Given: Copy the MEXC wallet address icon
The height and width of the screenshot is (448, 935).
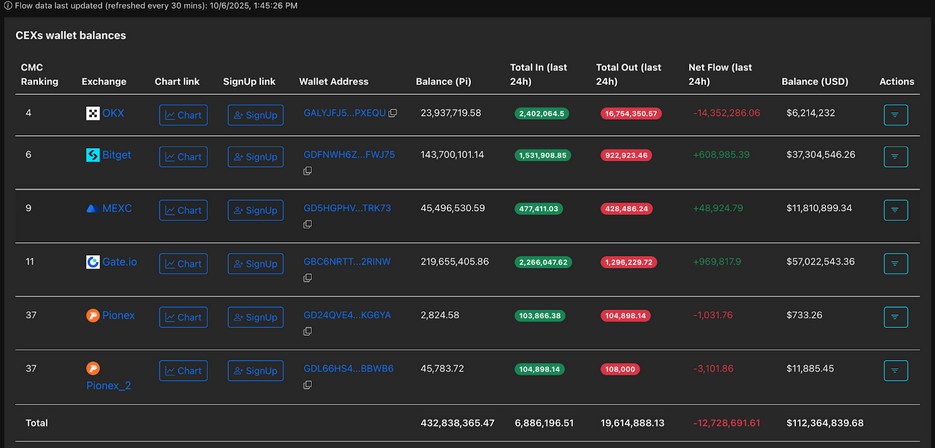Looking at the screenshot, I should tap(307, 225).
